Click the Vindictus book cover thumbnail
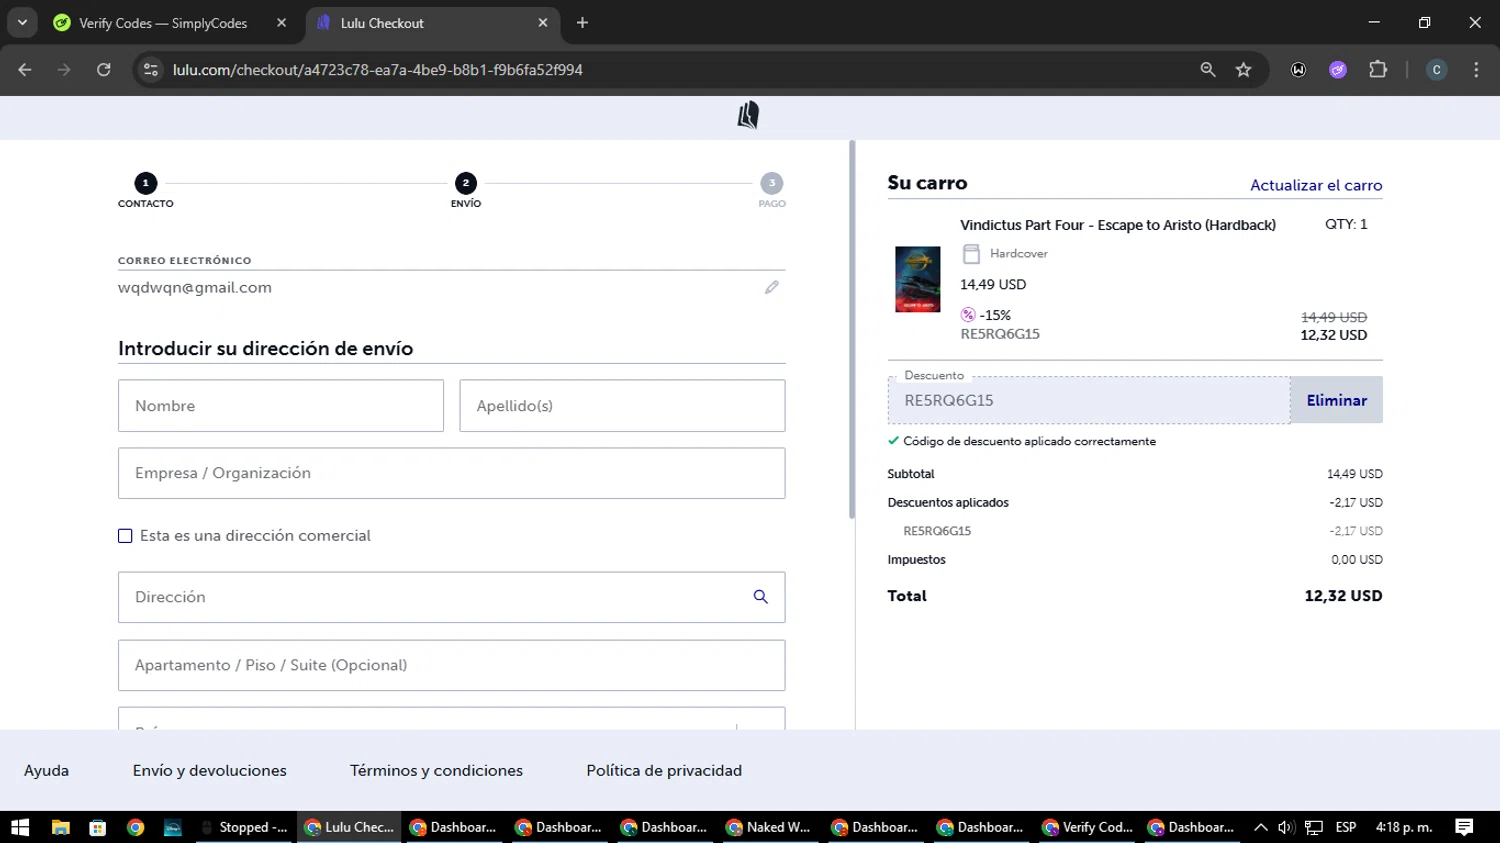 pos(917,279)
